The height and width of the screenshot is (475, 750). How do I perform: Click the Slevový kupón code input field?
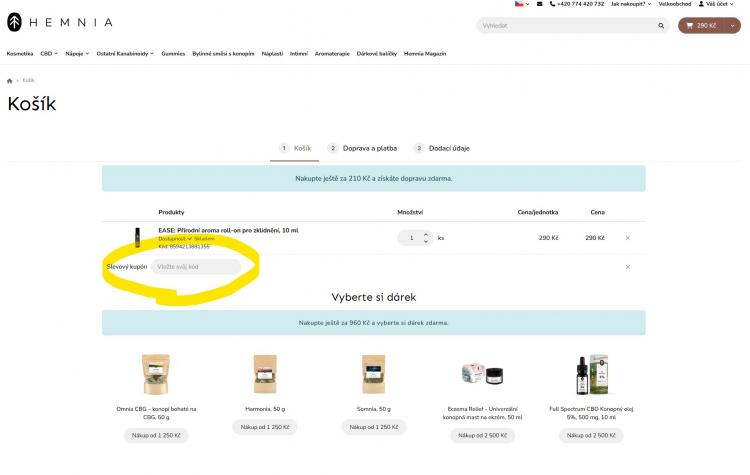pos(196,267)
